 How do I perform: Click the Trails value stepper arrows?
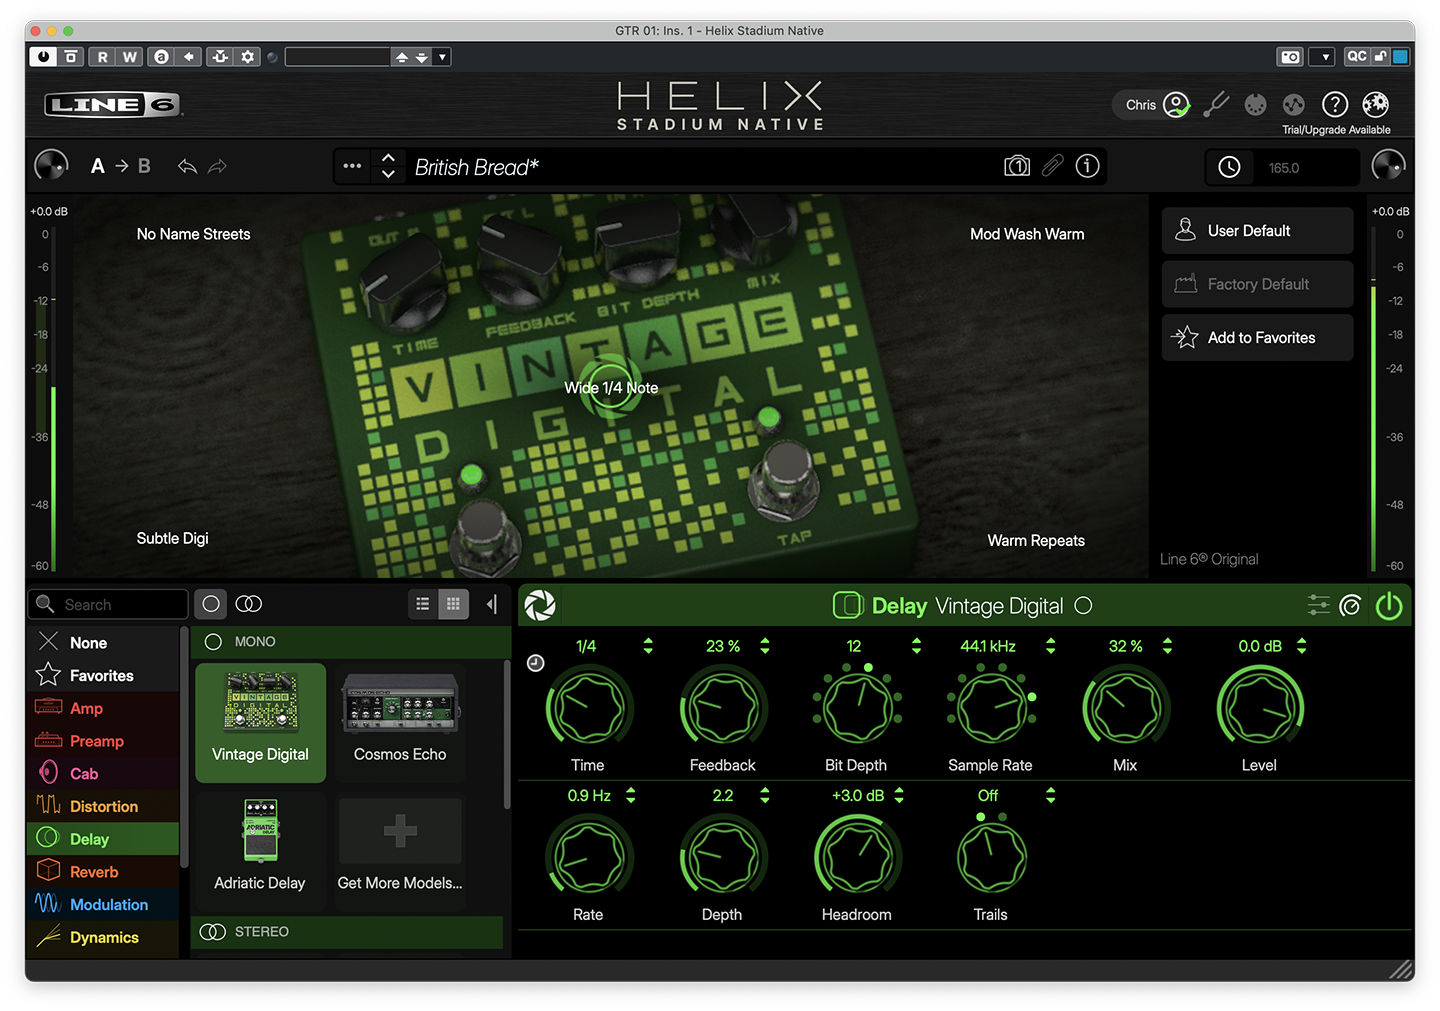click(x=1051, y=795)
